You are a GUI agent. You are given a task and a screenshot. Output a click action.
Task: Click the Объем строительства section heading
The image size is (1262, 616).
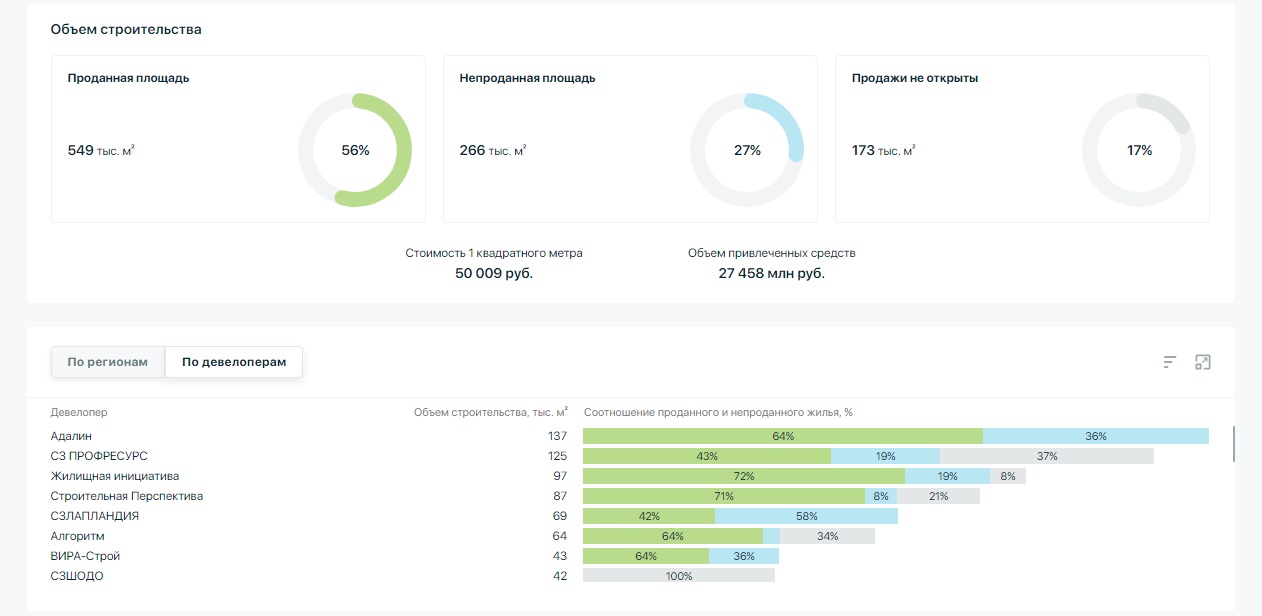click(x=126, y=30)
